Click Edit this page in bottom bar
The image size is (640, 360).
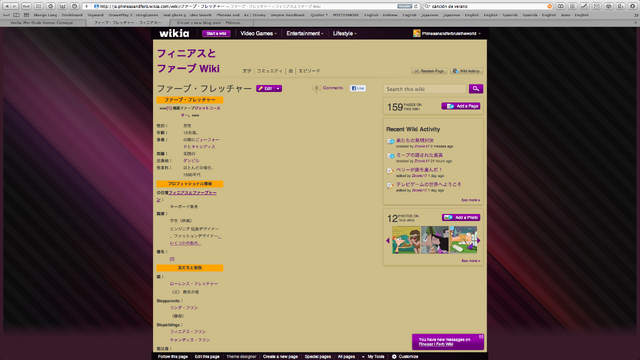207,356
